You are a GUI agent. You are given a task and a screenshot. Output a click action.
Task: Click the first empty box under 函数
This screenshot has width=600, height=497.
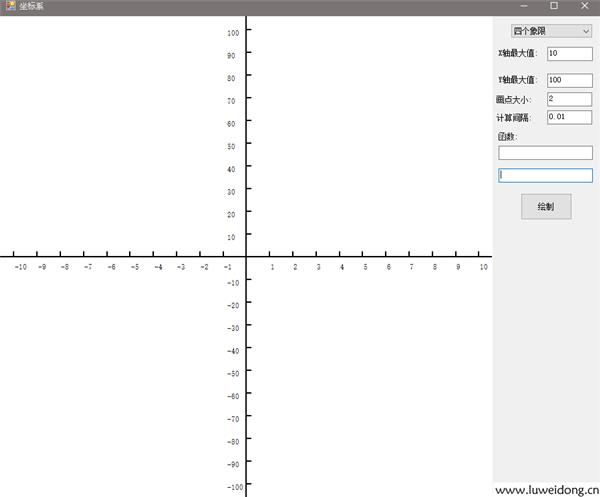(545, 153)
